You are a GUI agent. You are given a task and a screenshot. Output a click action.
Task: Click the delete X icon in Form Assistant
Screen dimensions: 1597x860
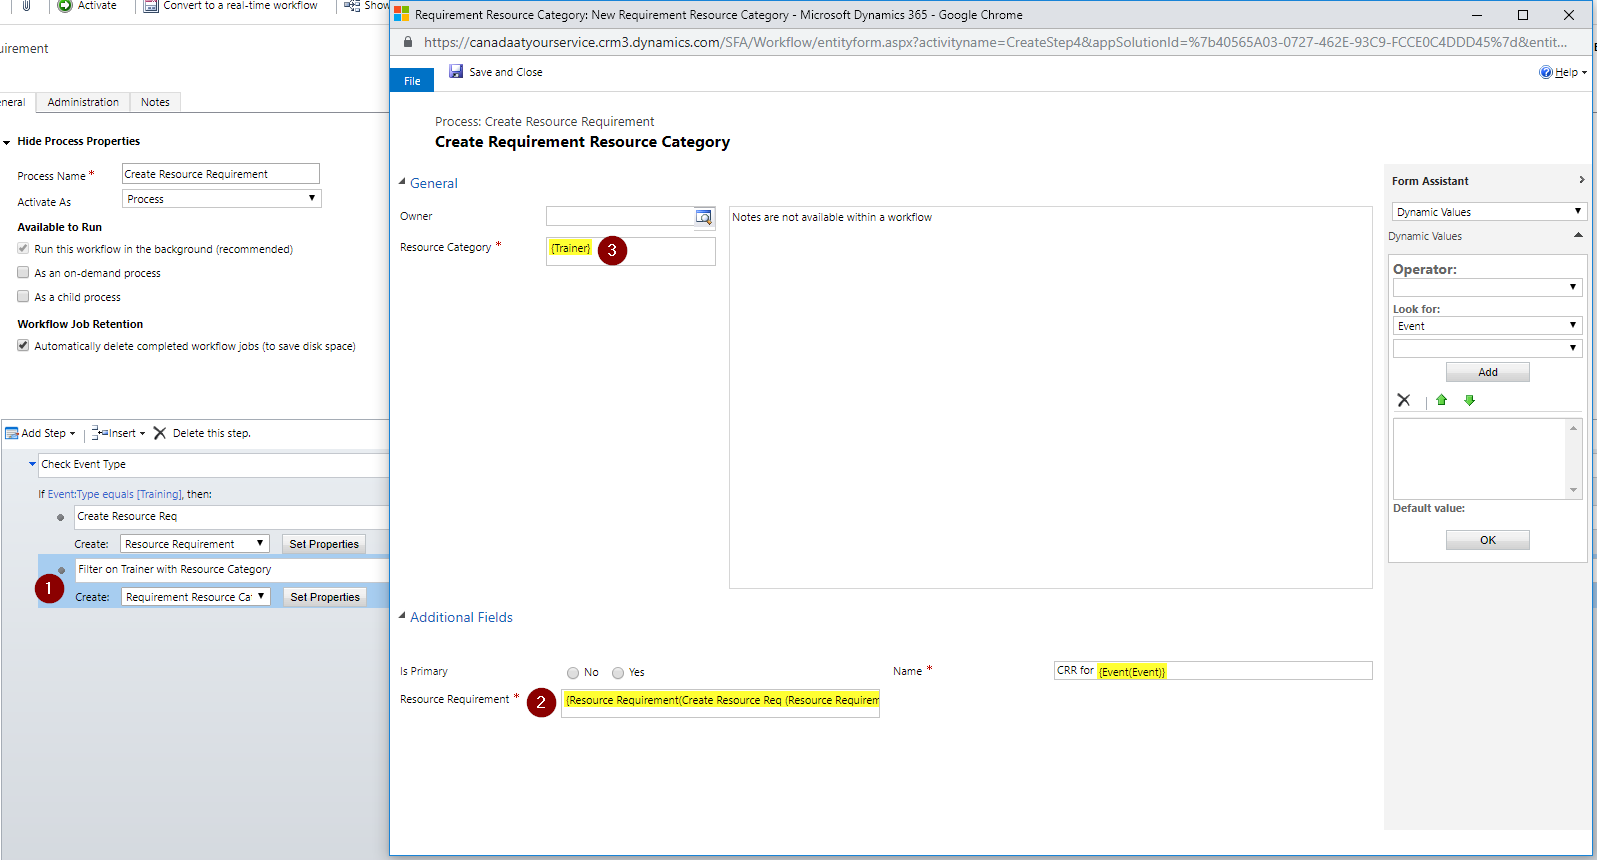(1404, 400)
